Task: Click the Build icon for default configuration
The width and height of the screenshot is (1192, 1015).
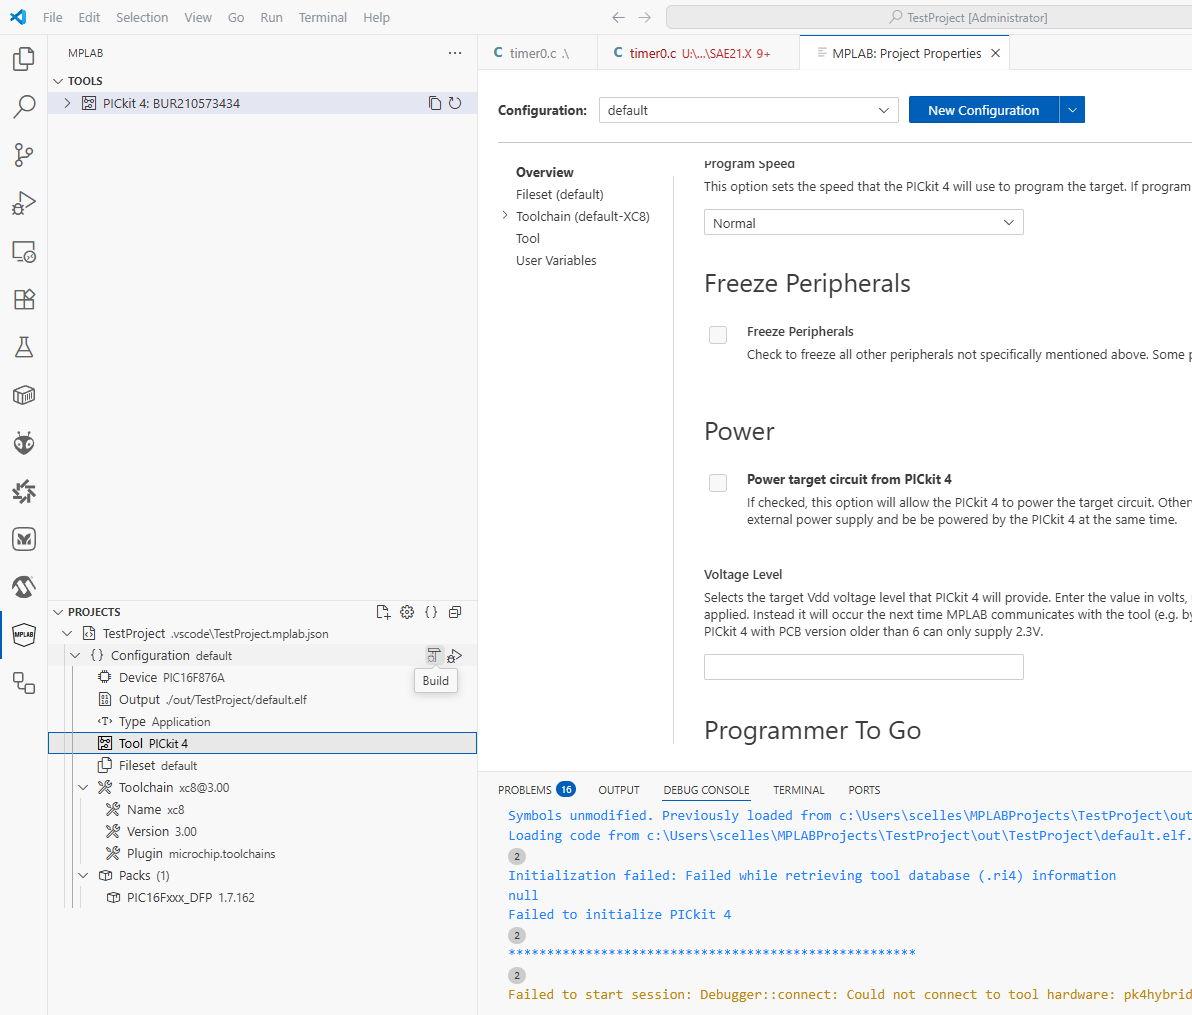Action: (433, 656)
